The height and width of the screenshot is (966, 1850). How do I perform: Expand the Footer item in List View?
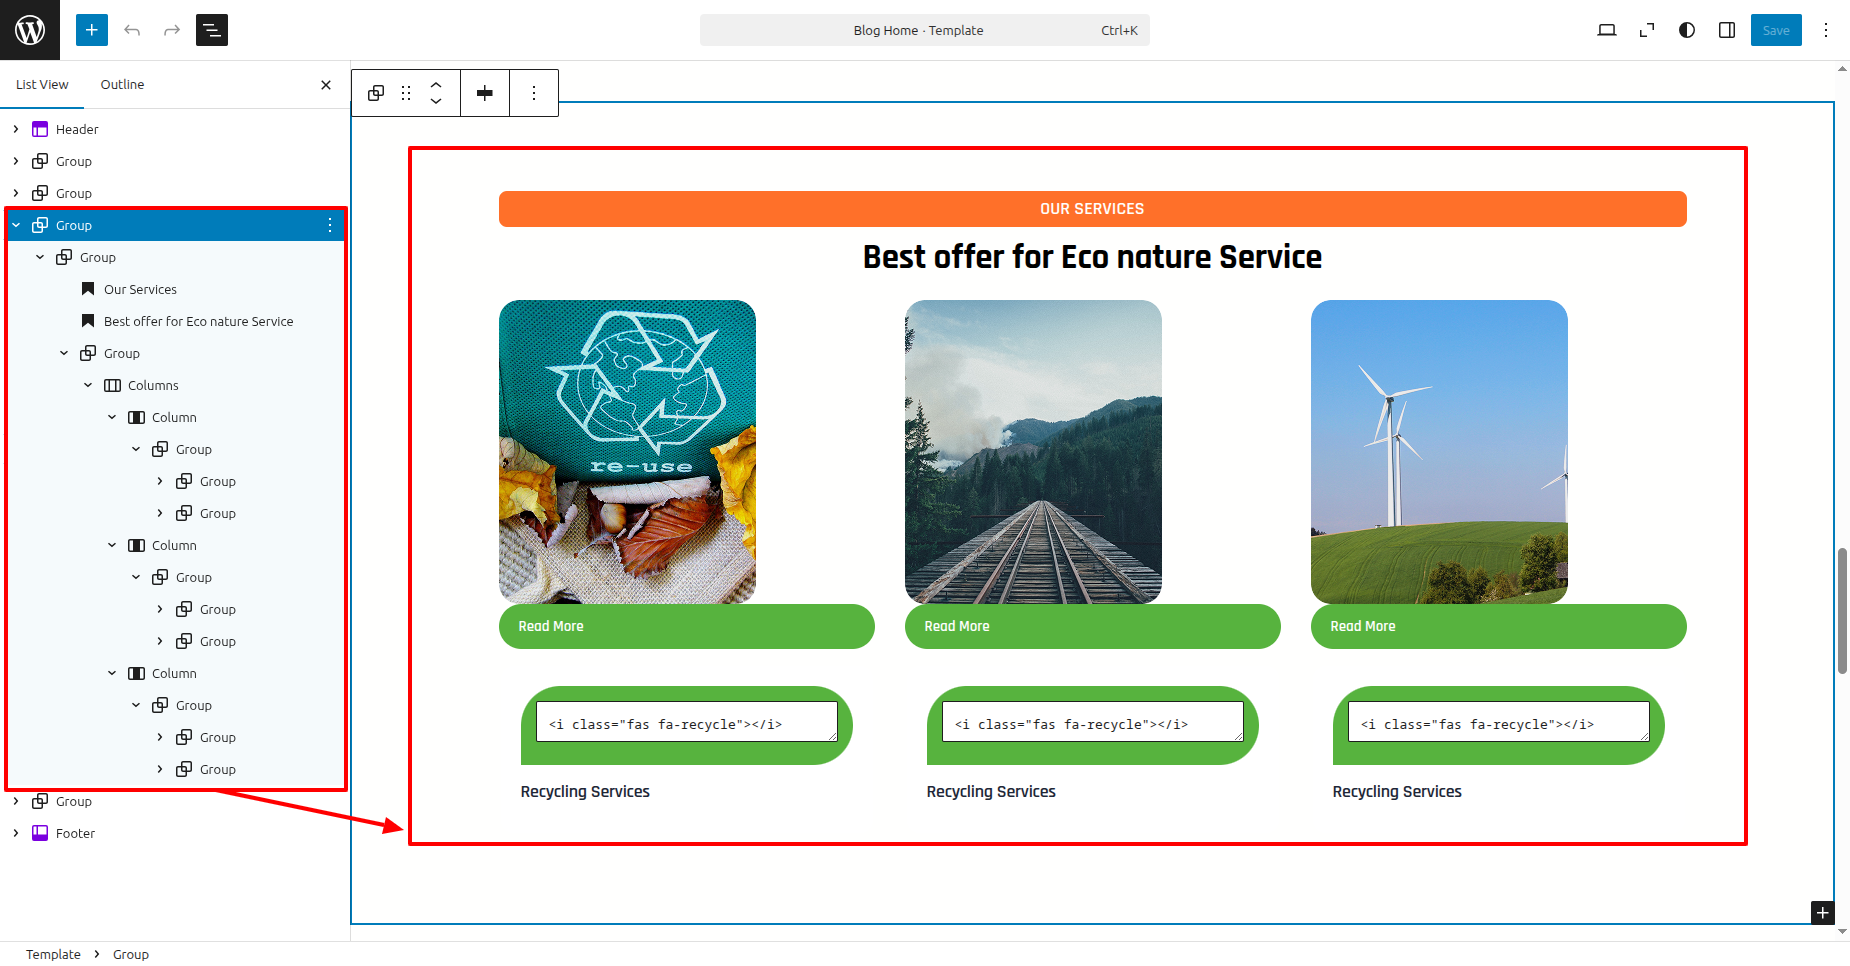pos(16,833)
